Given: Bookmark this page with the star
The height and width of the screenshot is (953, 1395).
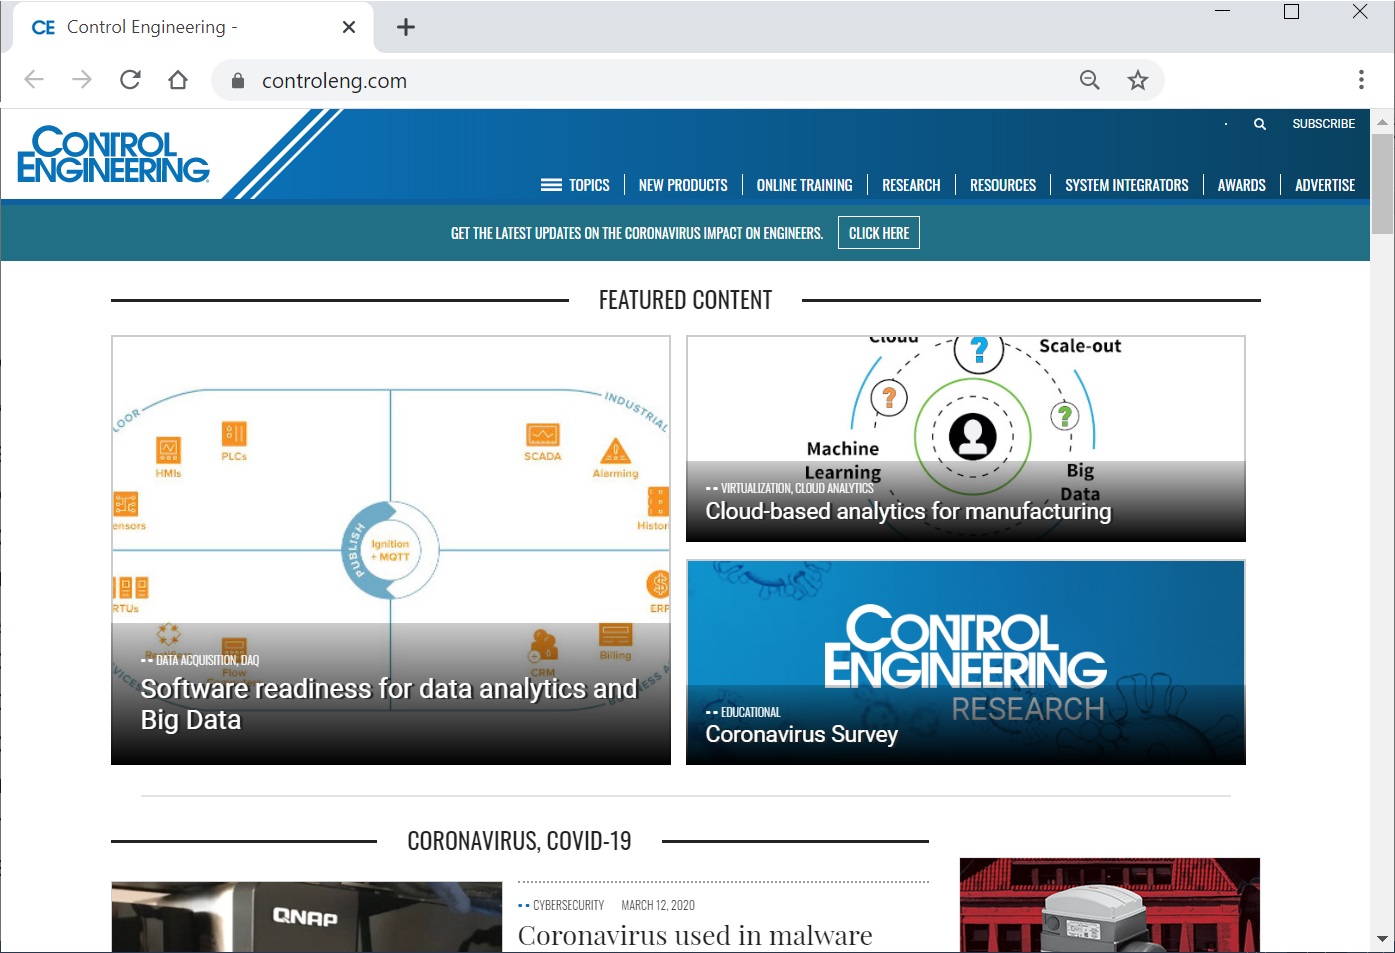Looking at the screenshot, I should click(x=1138, y=80).
